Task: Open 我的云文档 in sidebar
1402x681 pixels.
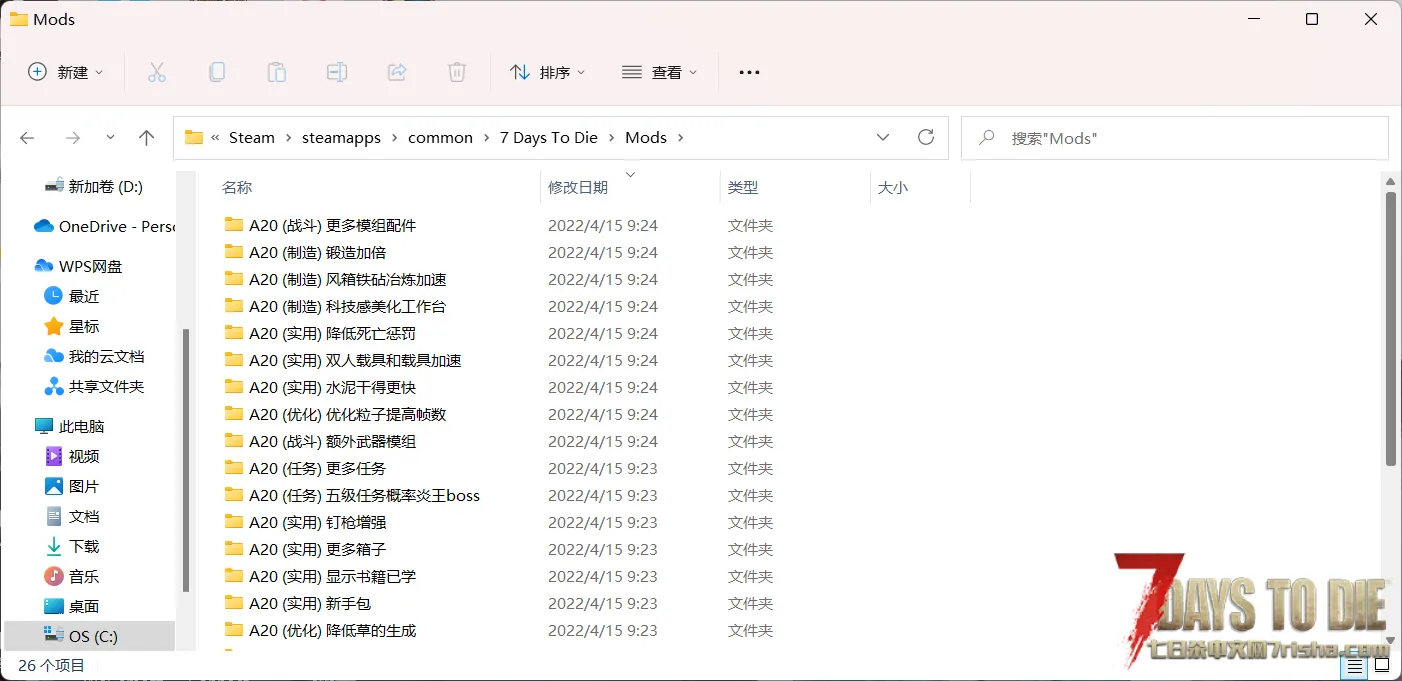Action: click(x=94, y=356)
